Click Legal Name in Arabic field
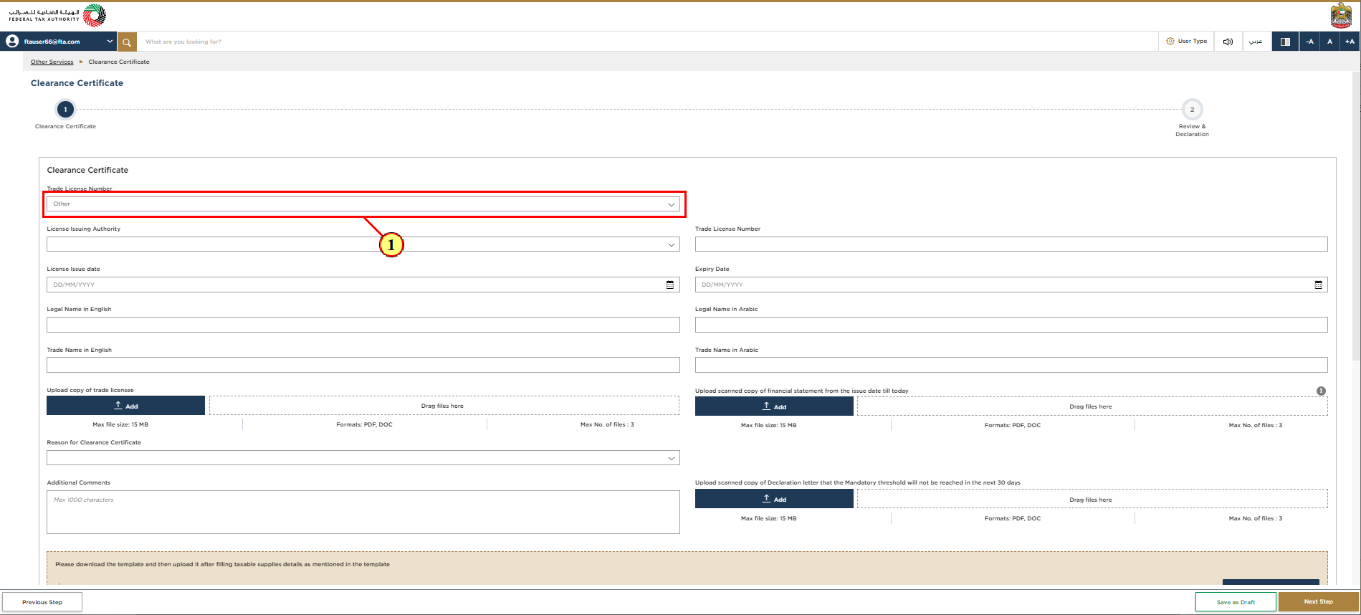This screenshot has width=1361, height=615. coord(1011,325)
